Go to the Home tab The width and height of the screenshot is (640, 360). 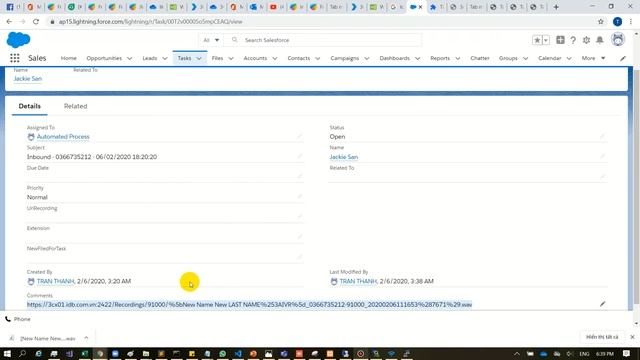(69, 58)
